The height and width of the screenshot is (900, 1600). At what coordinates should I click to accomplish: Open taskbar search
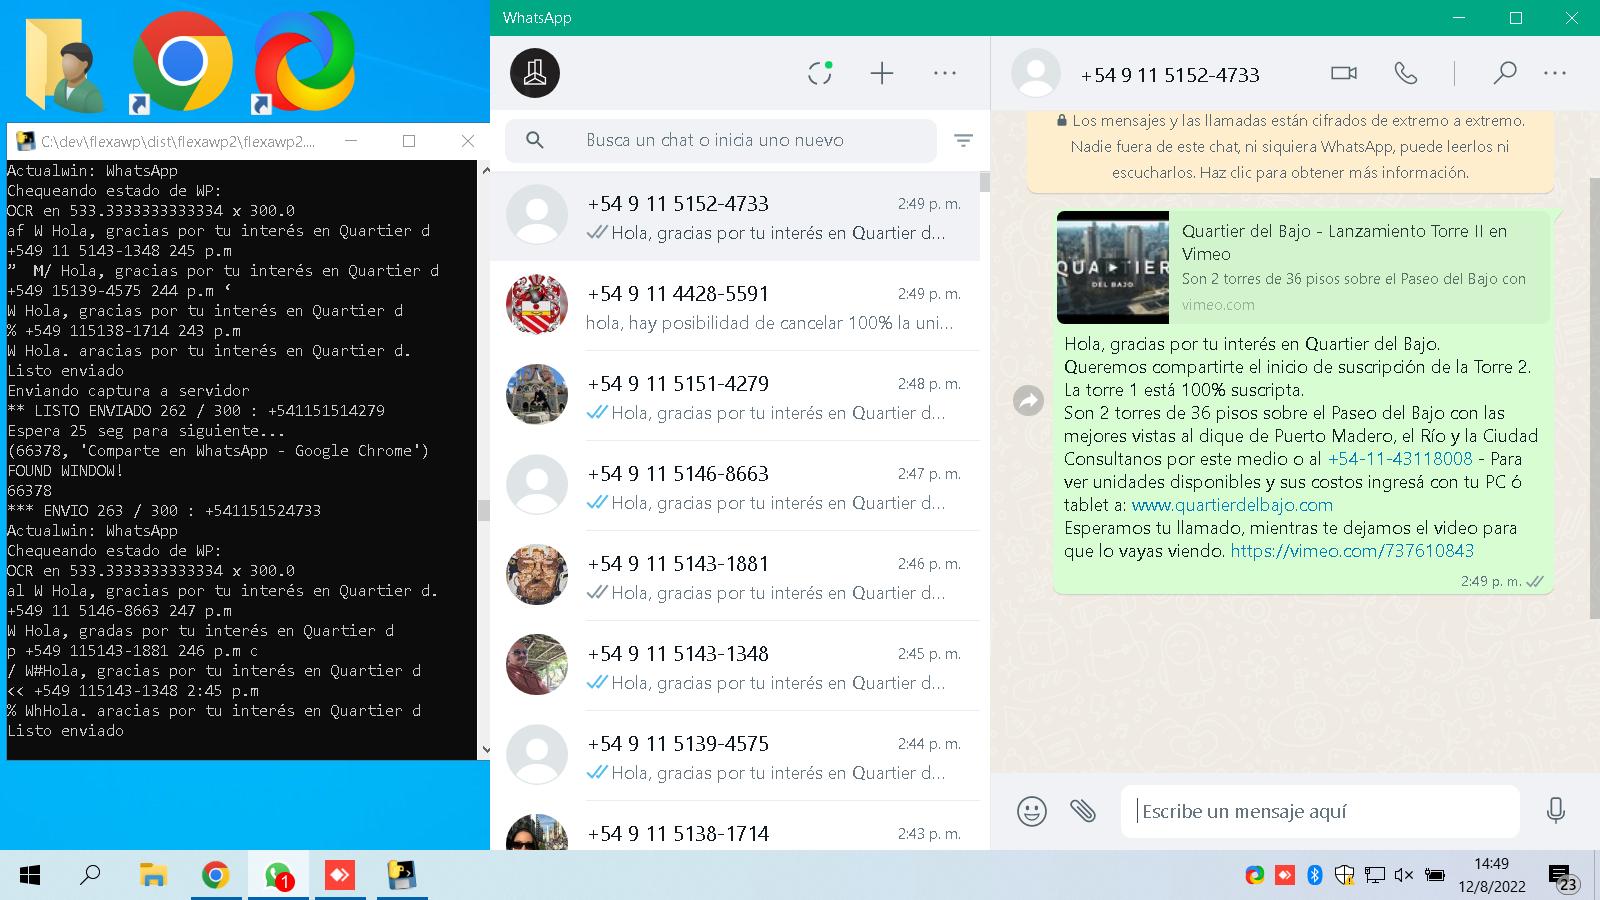pyautogui.click(x=90, y=876)
